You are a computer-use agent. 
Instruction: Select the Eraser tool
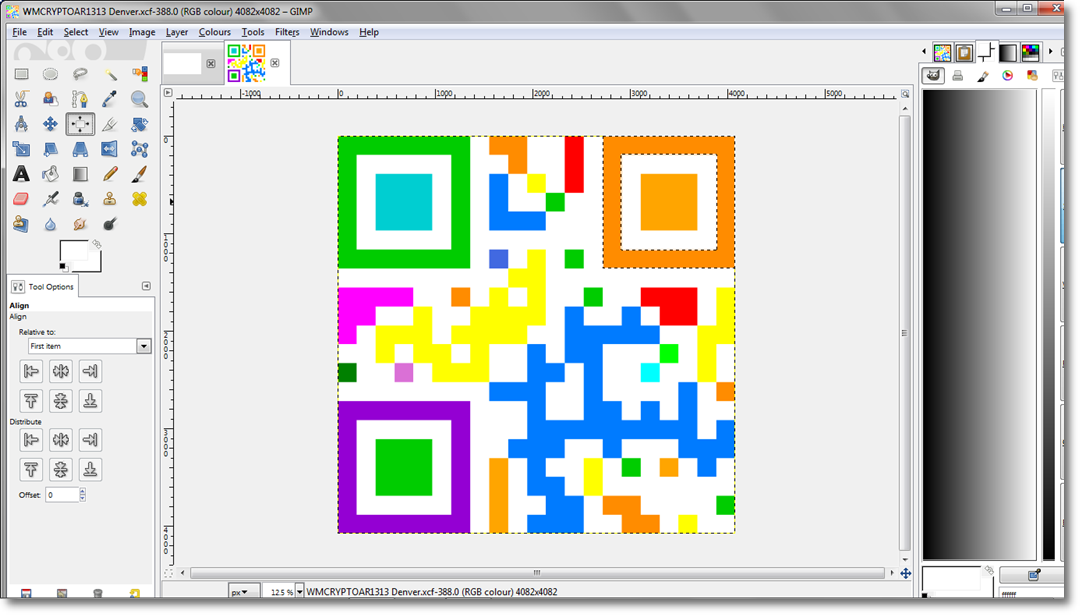click(x=21, y=199)
